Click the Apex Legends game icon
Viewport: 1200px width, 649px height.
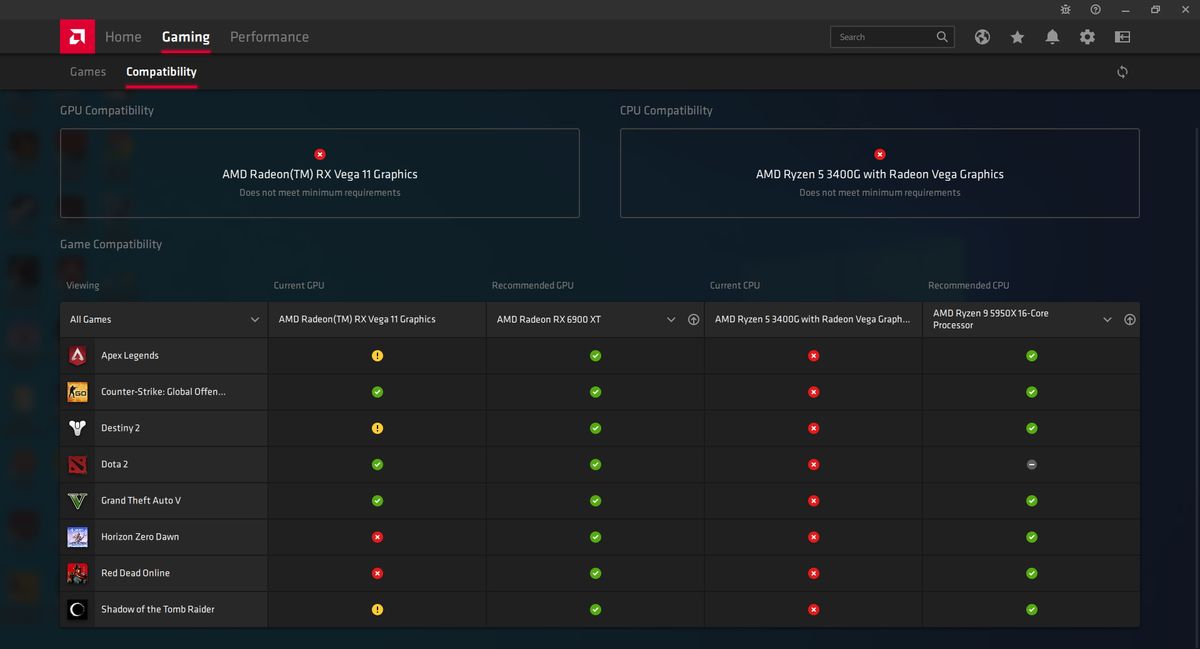pos(77,355)
